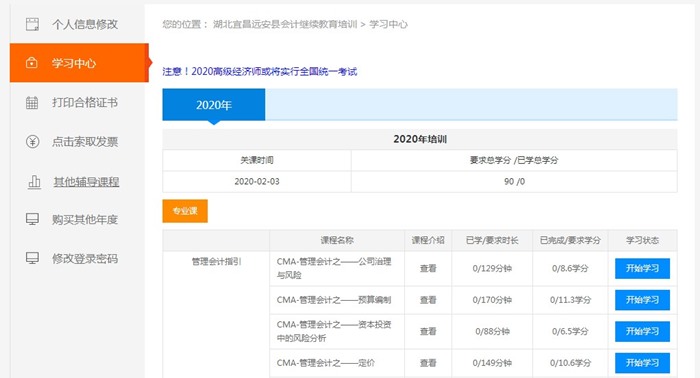The image size is (700, 378).
Task: Click the 学习中心 bag icon
Action: pos(32,62)
